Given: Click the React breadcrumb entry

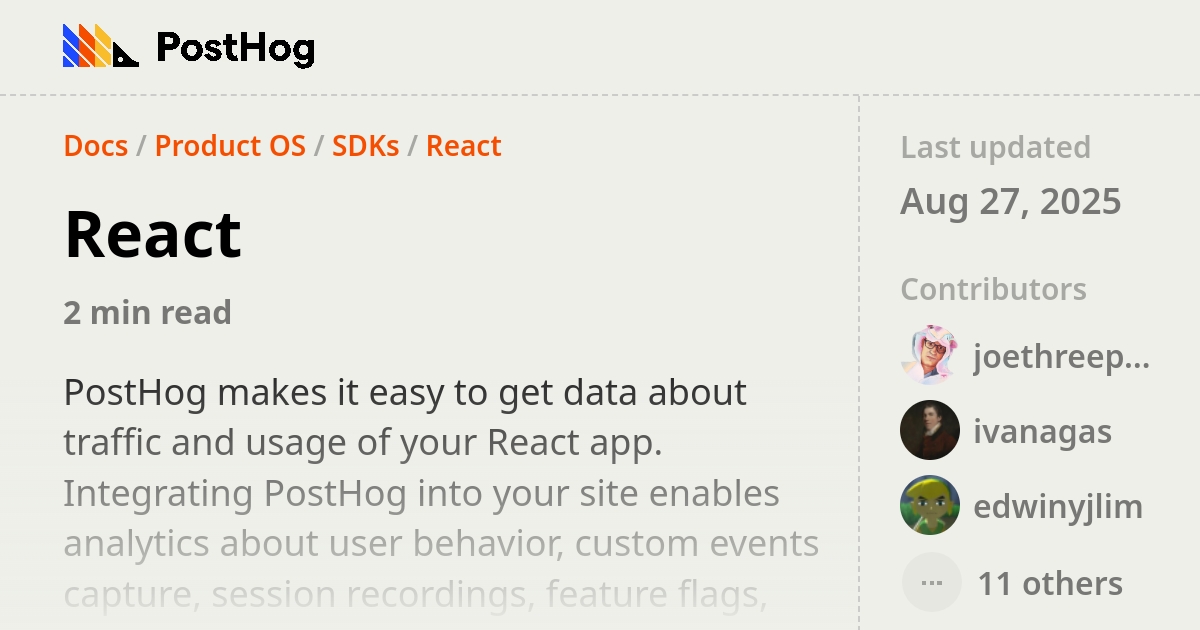Looking at the screenshot, I should (x=464, y=146).
